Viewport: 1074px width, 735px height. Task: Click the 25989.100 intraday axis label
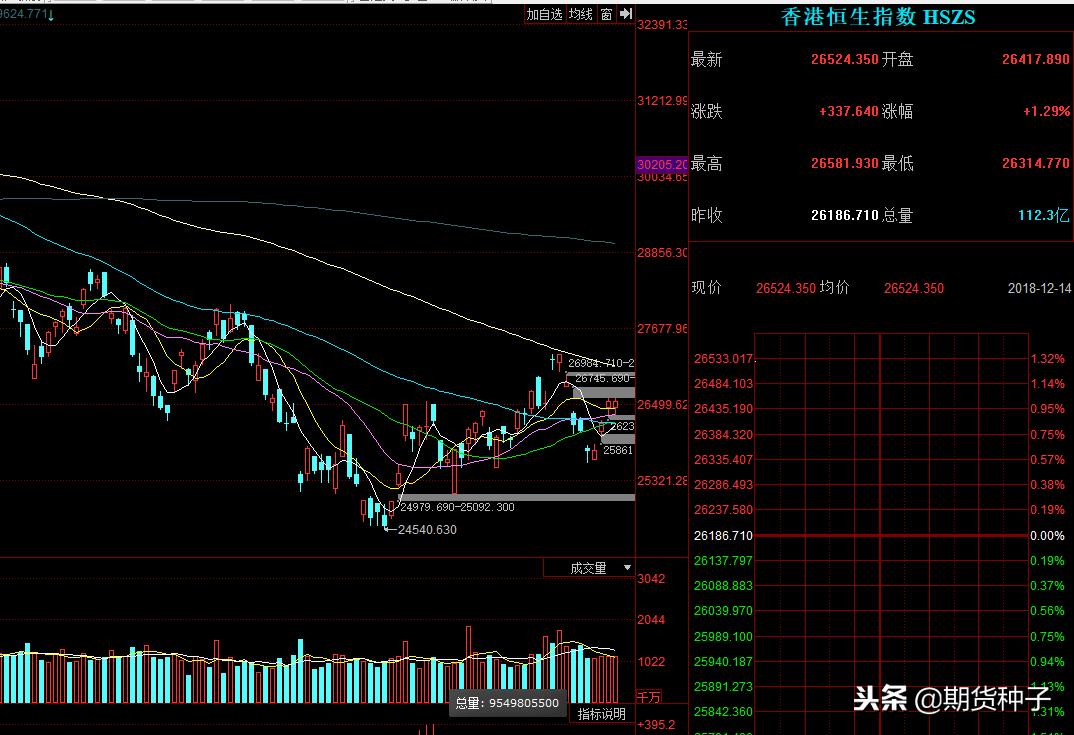click(723, 636)
